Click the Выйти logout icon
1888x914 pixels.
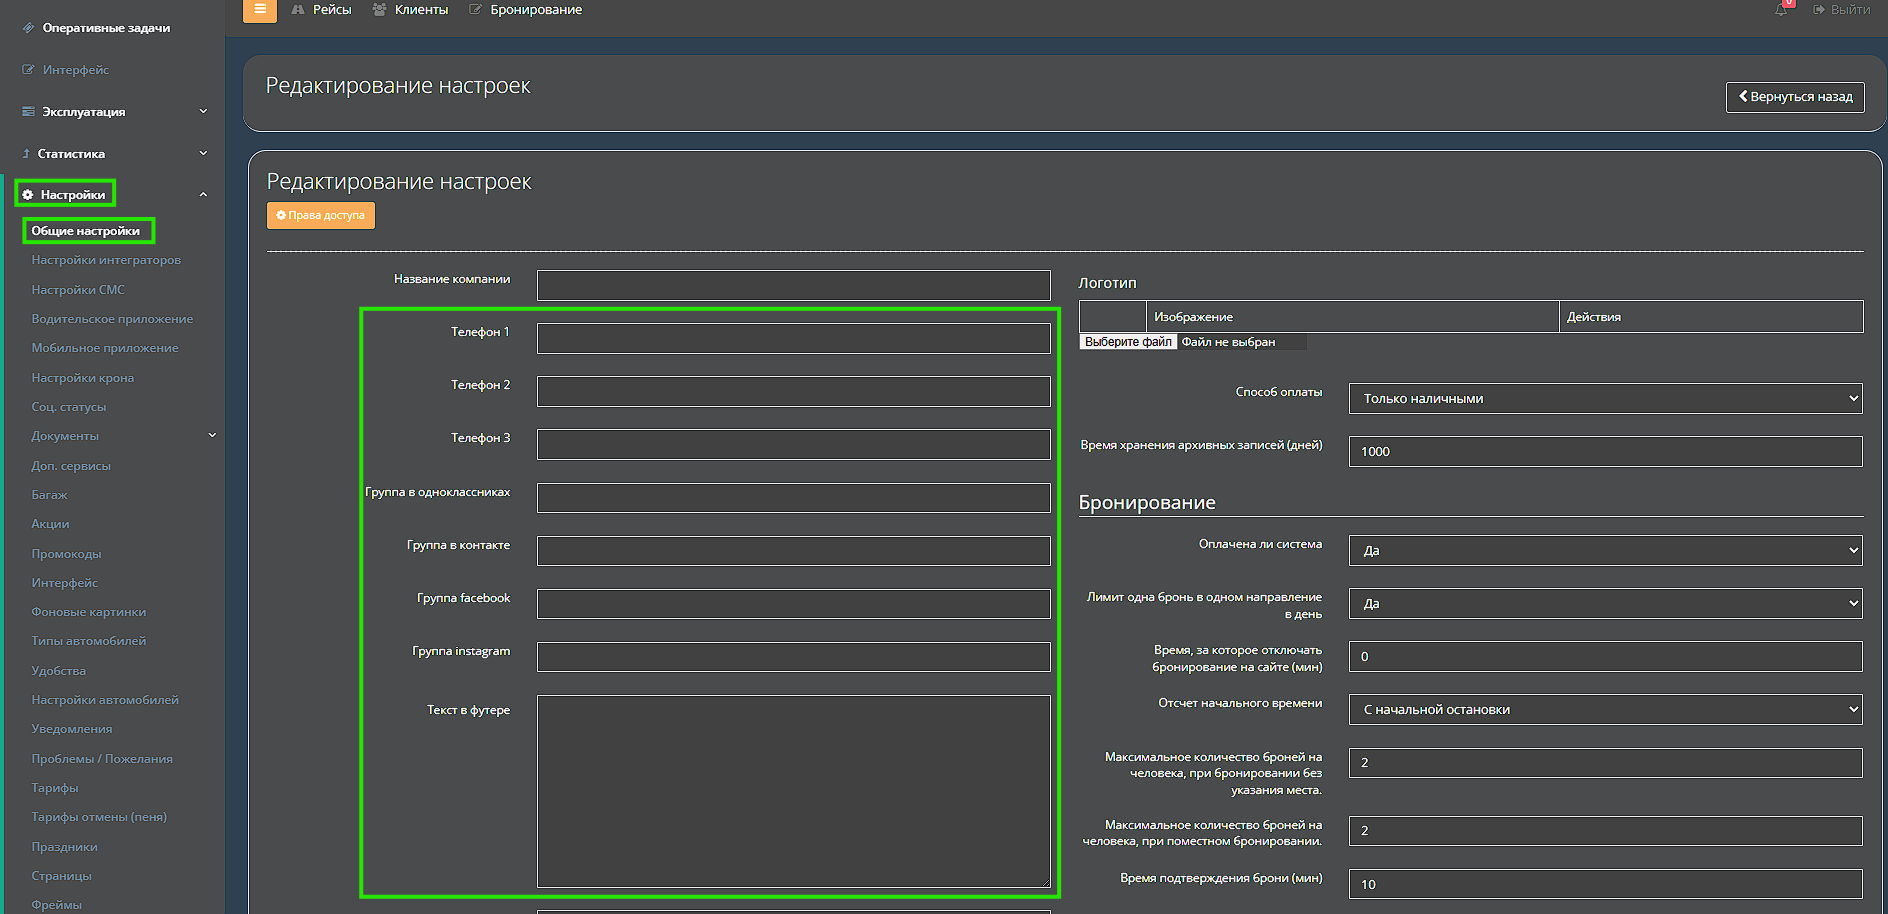pyautogui.click(x=1819, y=10)
